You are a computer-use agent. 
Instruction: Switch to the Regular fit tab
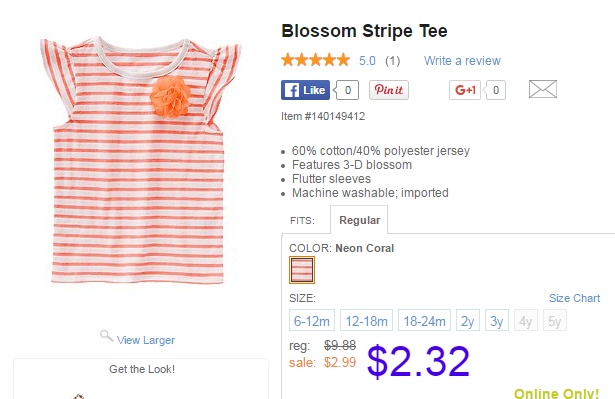tap(359, 220)
